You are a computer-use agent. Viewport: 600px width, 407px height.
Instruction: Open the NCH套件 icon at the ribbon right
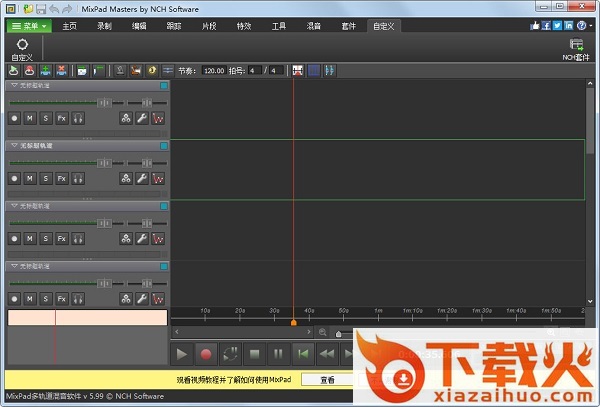pos(576,49)
